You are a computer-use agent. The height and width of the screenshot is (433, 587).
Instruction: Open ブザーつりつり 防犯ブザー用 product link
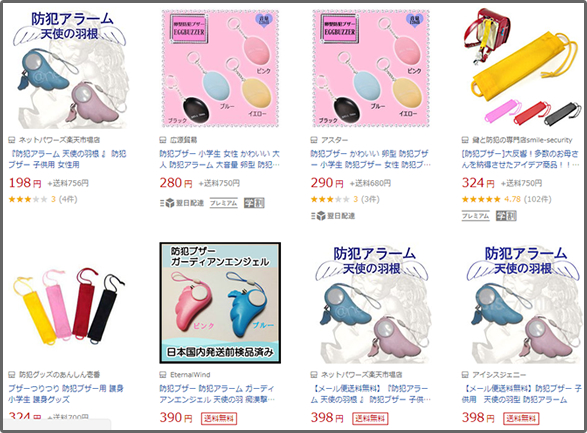tap(66, 394)
